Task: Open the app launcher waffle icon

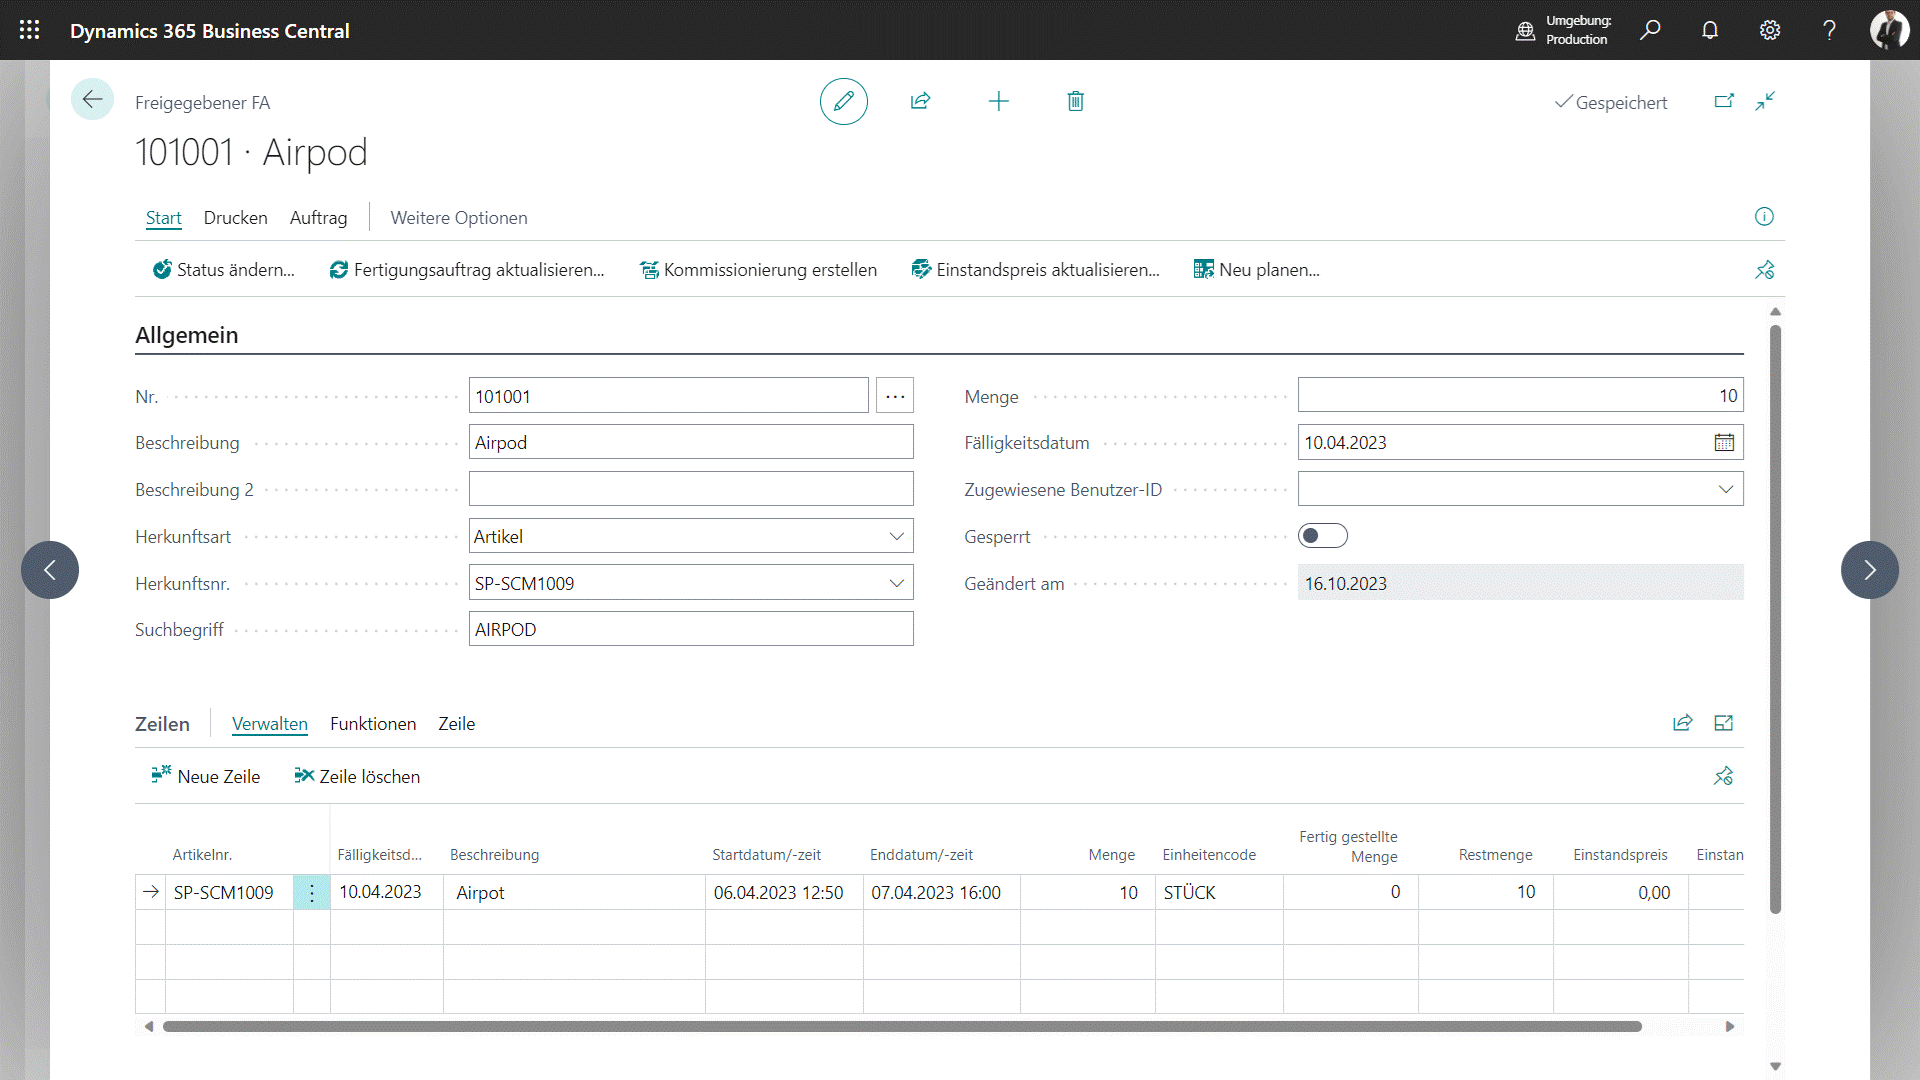Action: click(x=29, y=30)
